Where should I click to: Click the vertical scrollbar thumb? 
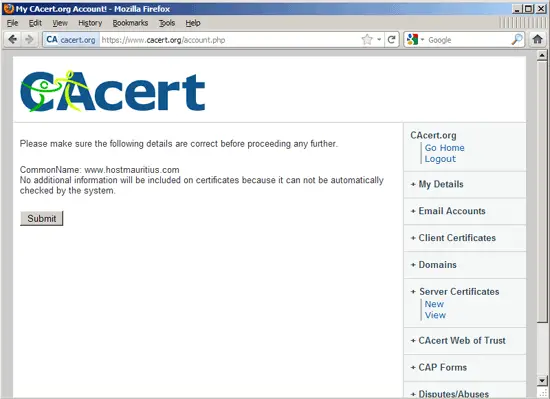pos(542,191)
